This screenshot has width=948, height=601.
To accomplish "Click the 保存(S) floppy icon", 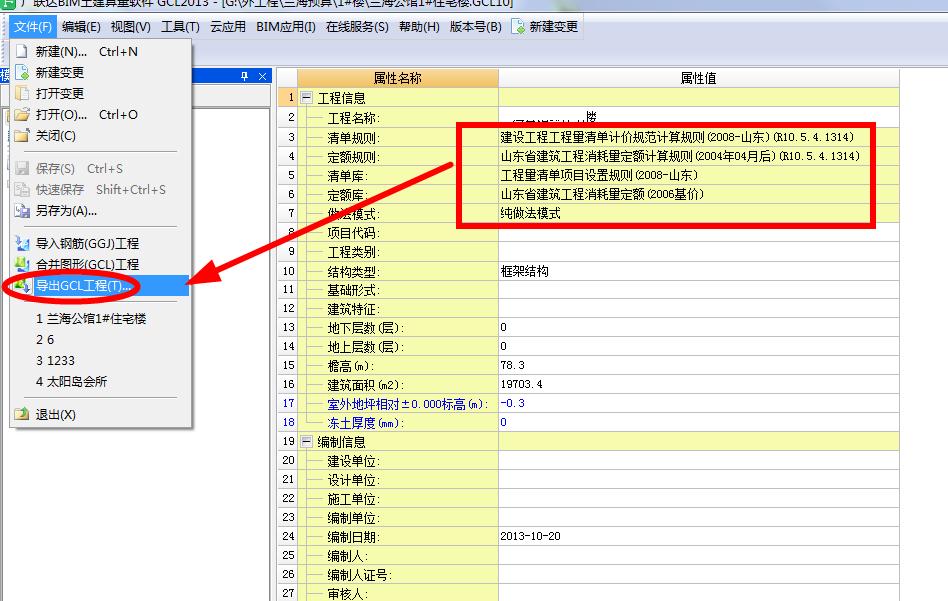I will (22, 168).
